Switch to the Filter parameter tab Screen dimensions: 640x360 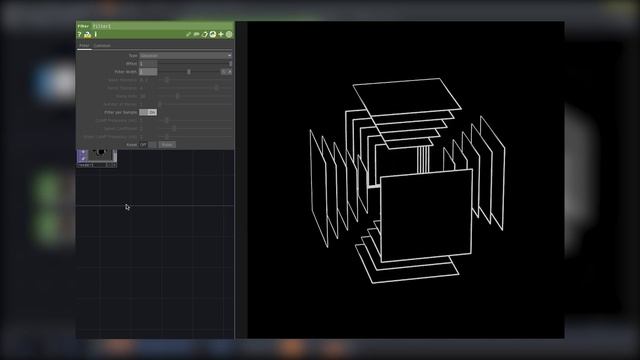click(84, 46)
